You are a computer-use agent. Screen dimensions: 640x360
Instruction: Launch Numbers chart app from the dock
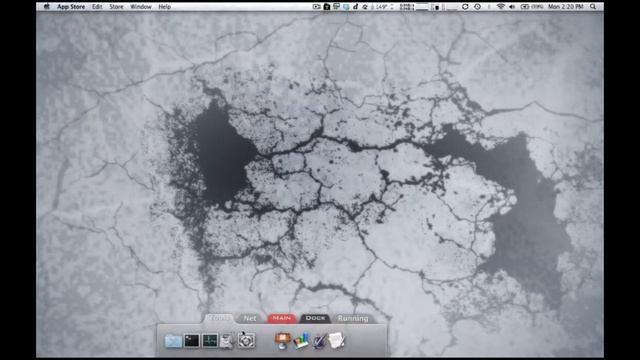301,341
